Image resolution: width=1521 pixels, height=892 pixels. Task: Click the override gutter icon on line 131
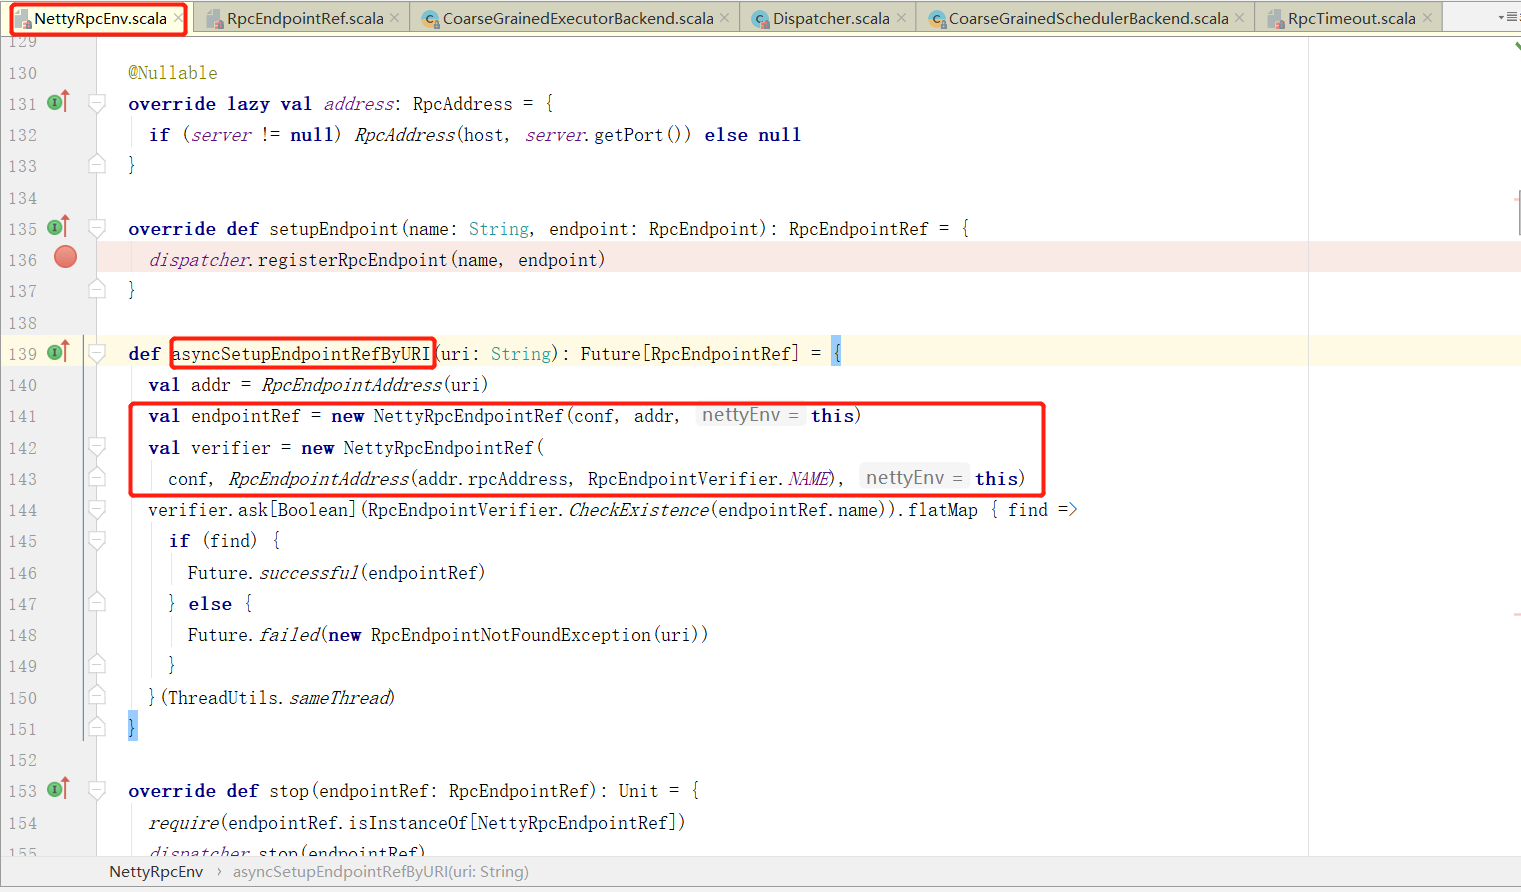tap(58, 102)
